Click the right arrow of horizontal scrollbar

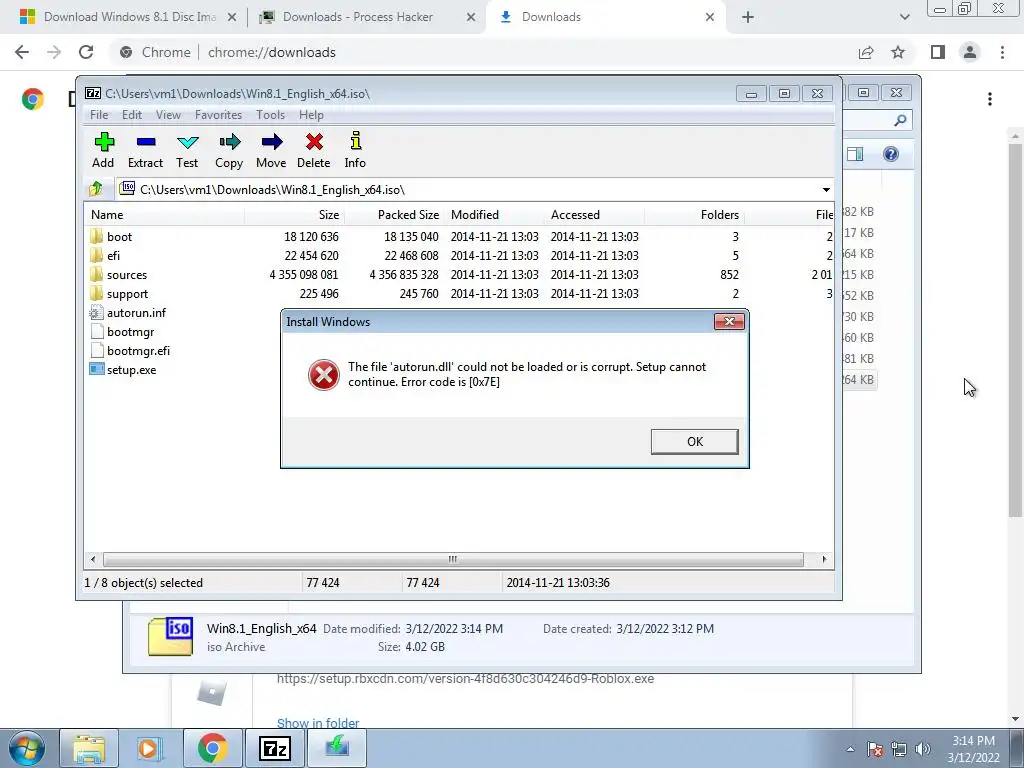pos(824,560)
